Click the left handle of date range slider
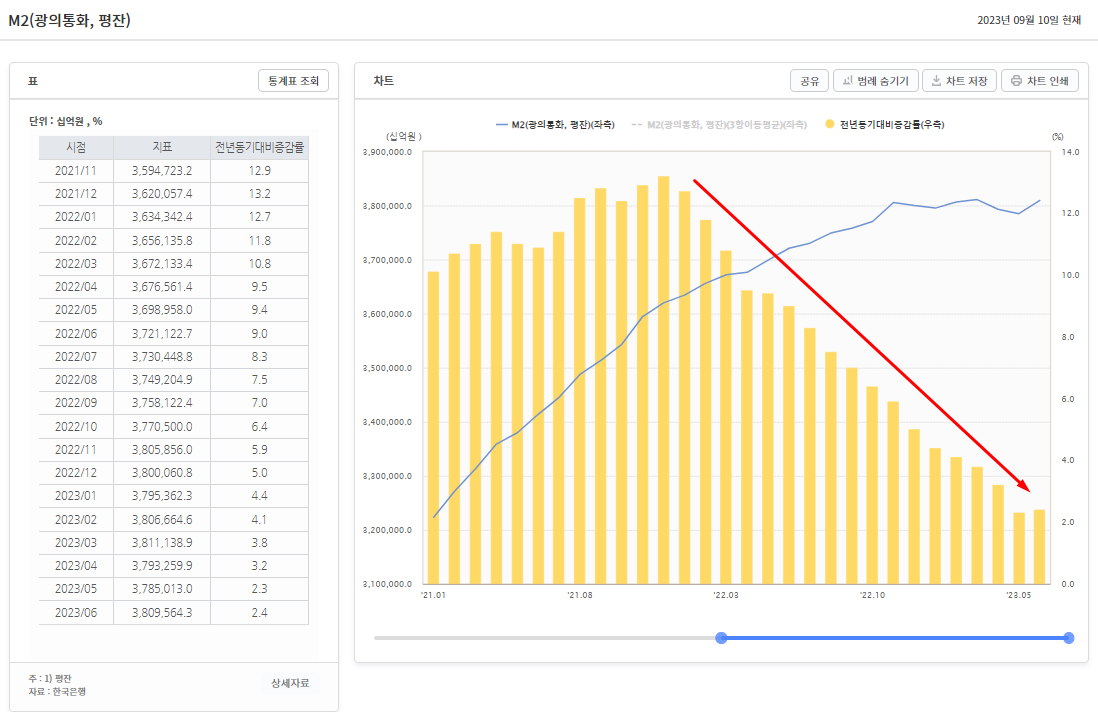The width and height of the screenshot is (1098, 716). 721,638
